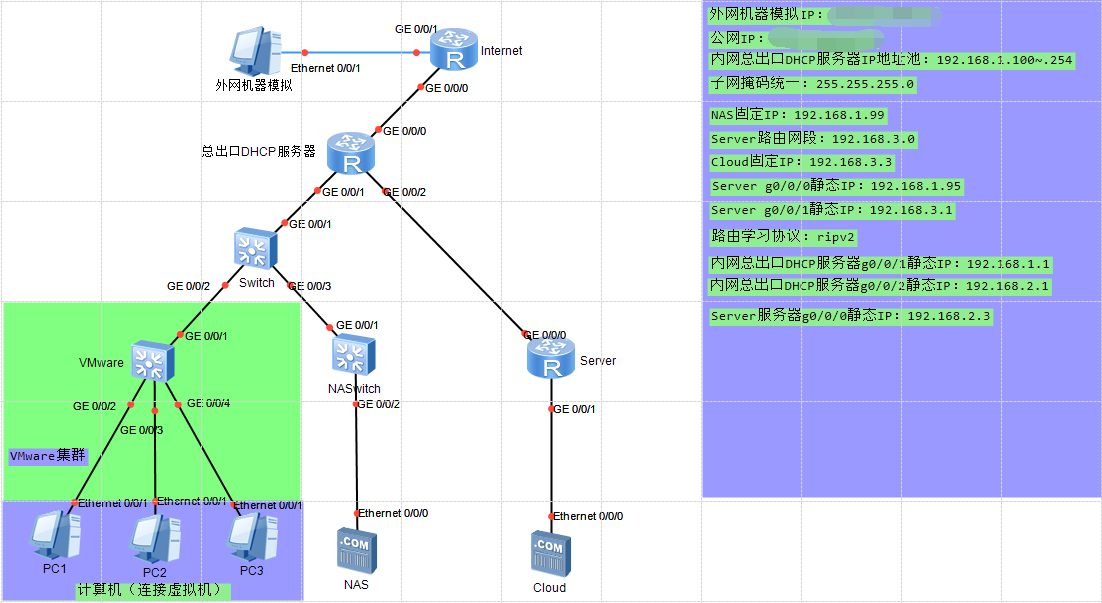Click the Server router icon
Screen dimensions: 1102x603
(550, 359)
